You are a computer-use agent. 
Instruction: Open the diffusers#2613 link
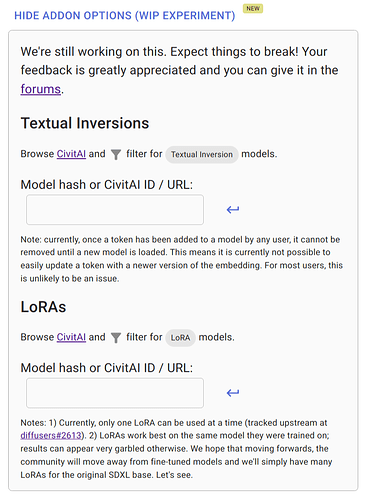pyautogui.click(x=51, y=435)
